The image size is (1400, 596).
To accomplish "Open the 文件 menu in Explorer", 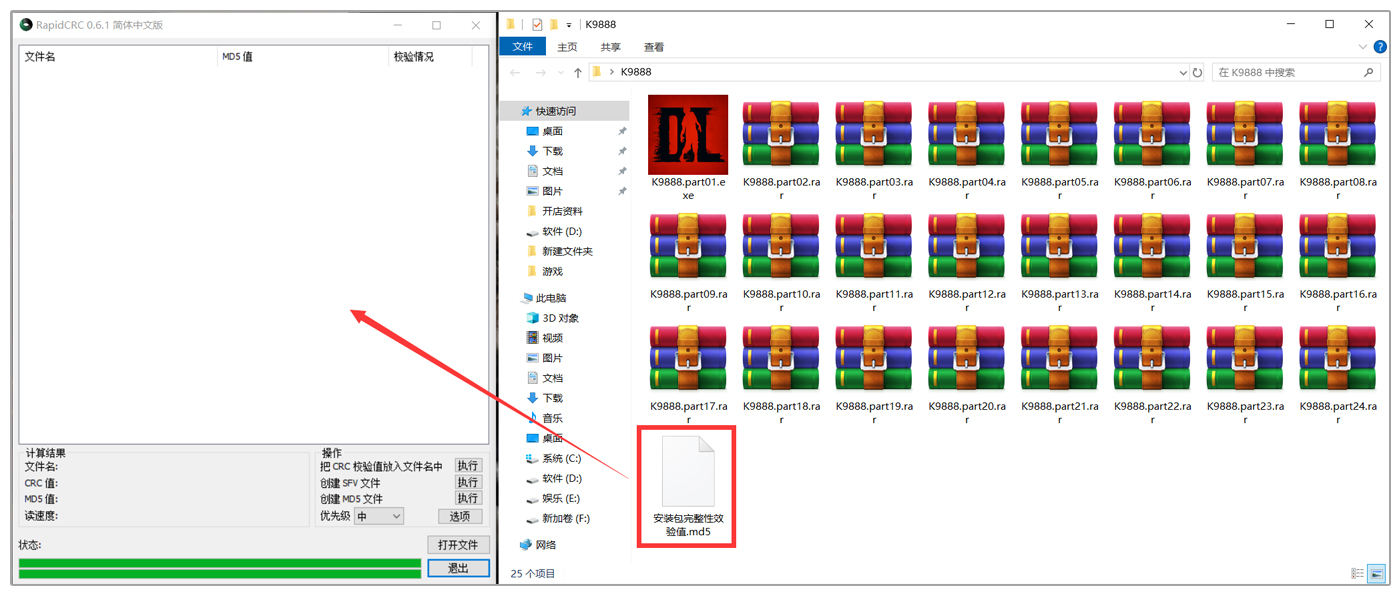I will pyautogui.click(x=522, y=47).
